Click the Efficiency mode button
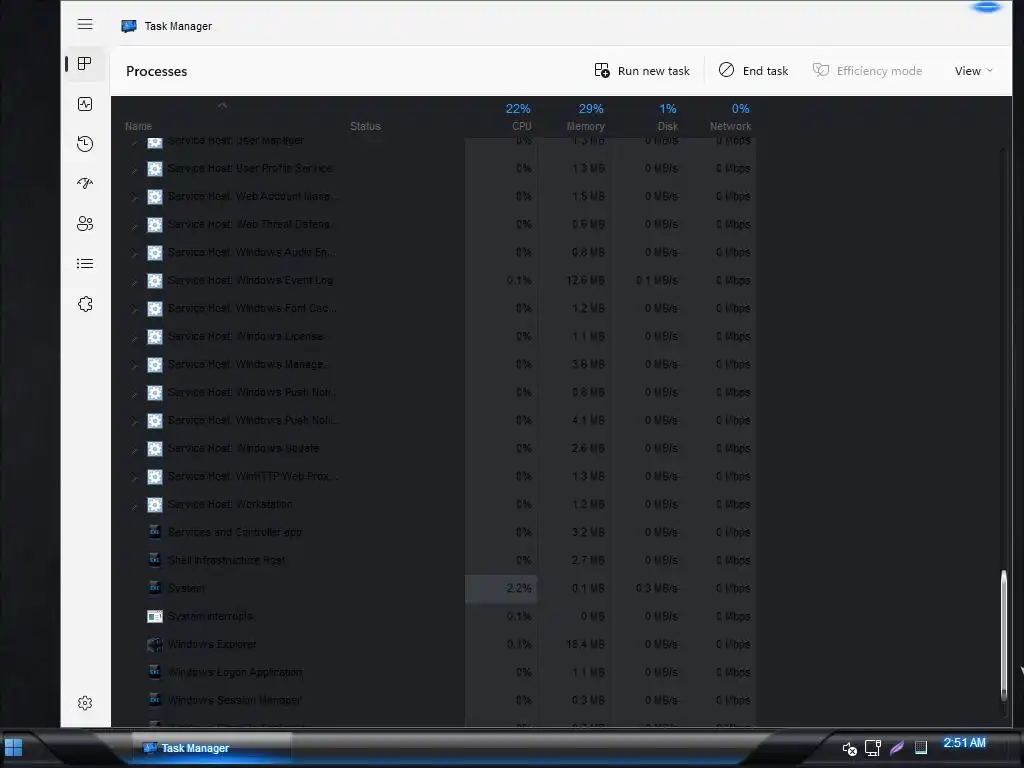Image resolution: width=1024 pixels, height=768 pixels. tap(867, 71)
